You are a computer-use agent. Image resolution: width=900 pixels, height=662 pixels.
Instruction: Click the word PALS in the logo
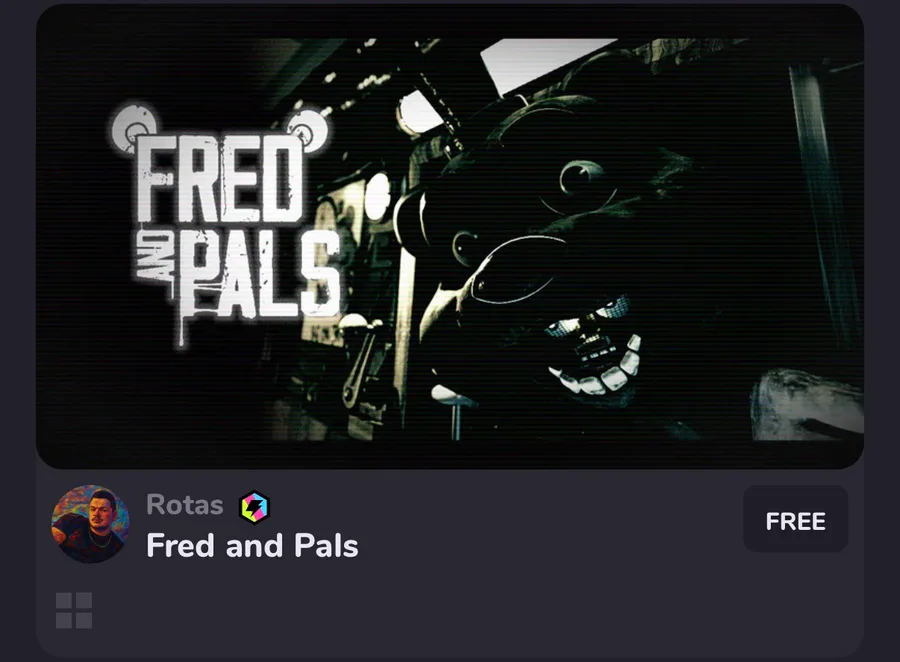pyautogui.click(x=258, y=274)
